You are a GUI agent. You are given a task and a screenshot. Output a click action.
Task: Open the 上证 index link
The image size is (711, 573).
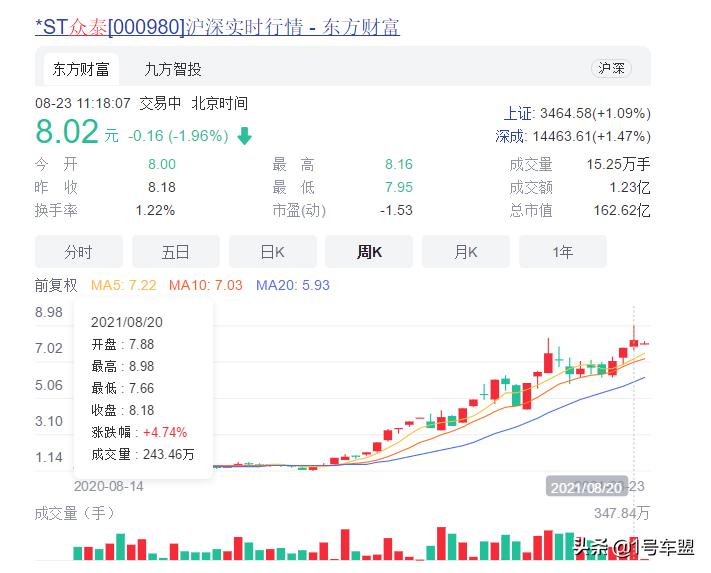518,113
